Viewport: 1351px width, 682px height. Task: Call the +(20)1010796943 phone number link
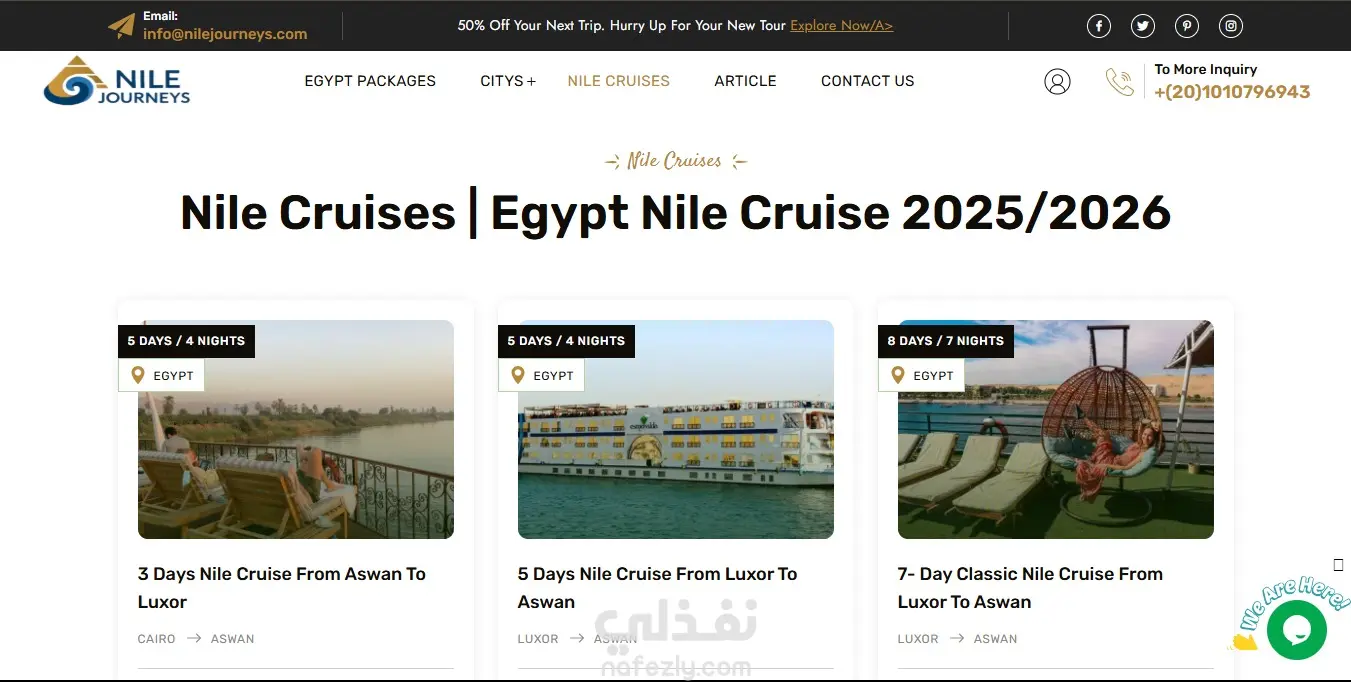tap(1232, 92)
